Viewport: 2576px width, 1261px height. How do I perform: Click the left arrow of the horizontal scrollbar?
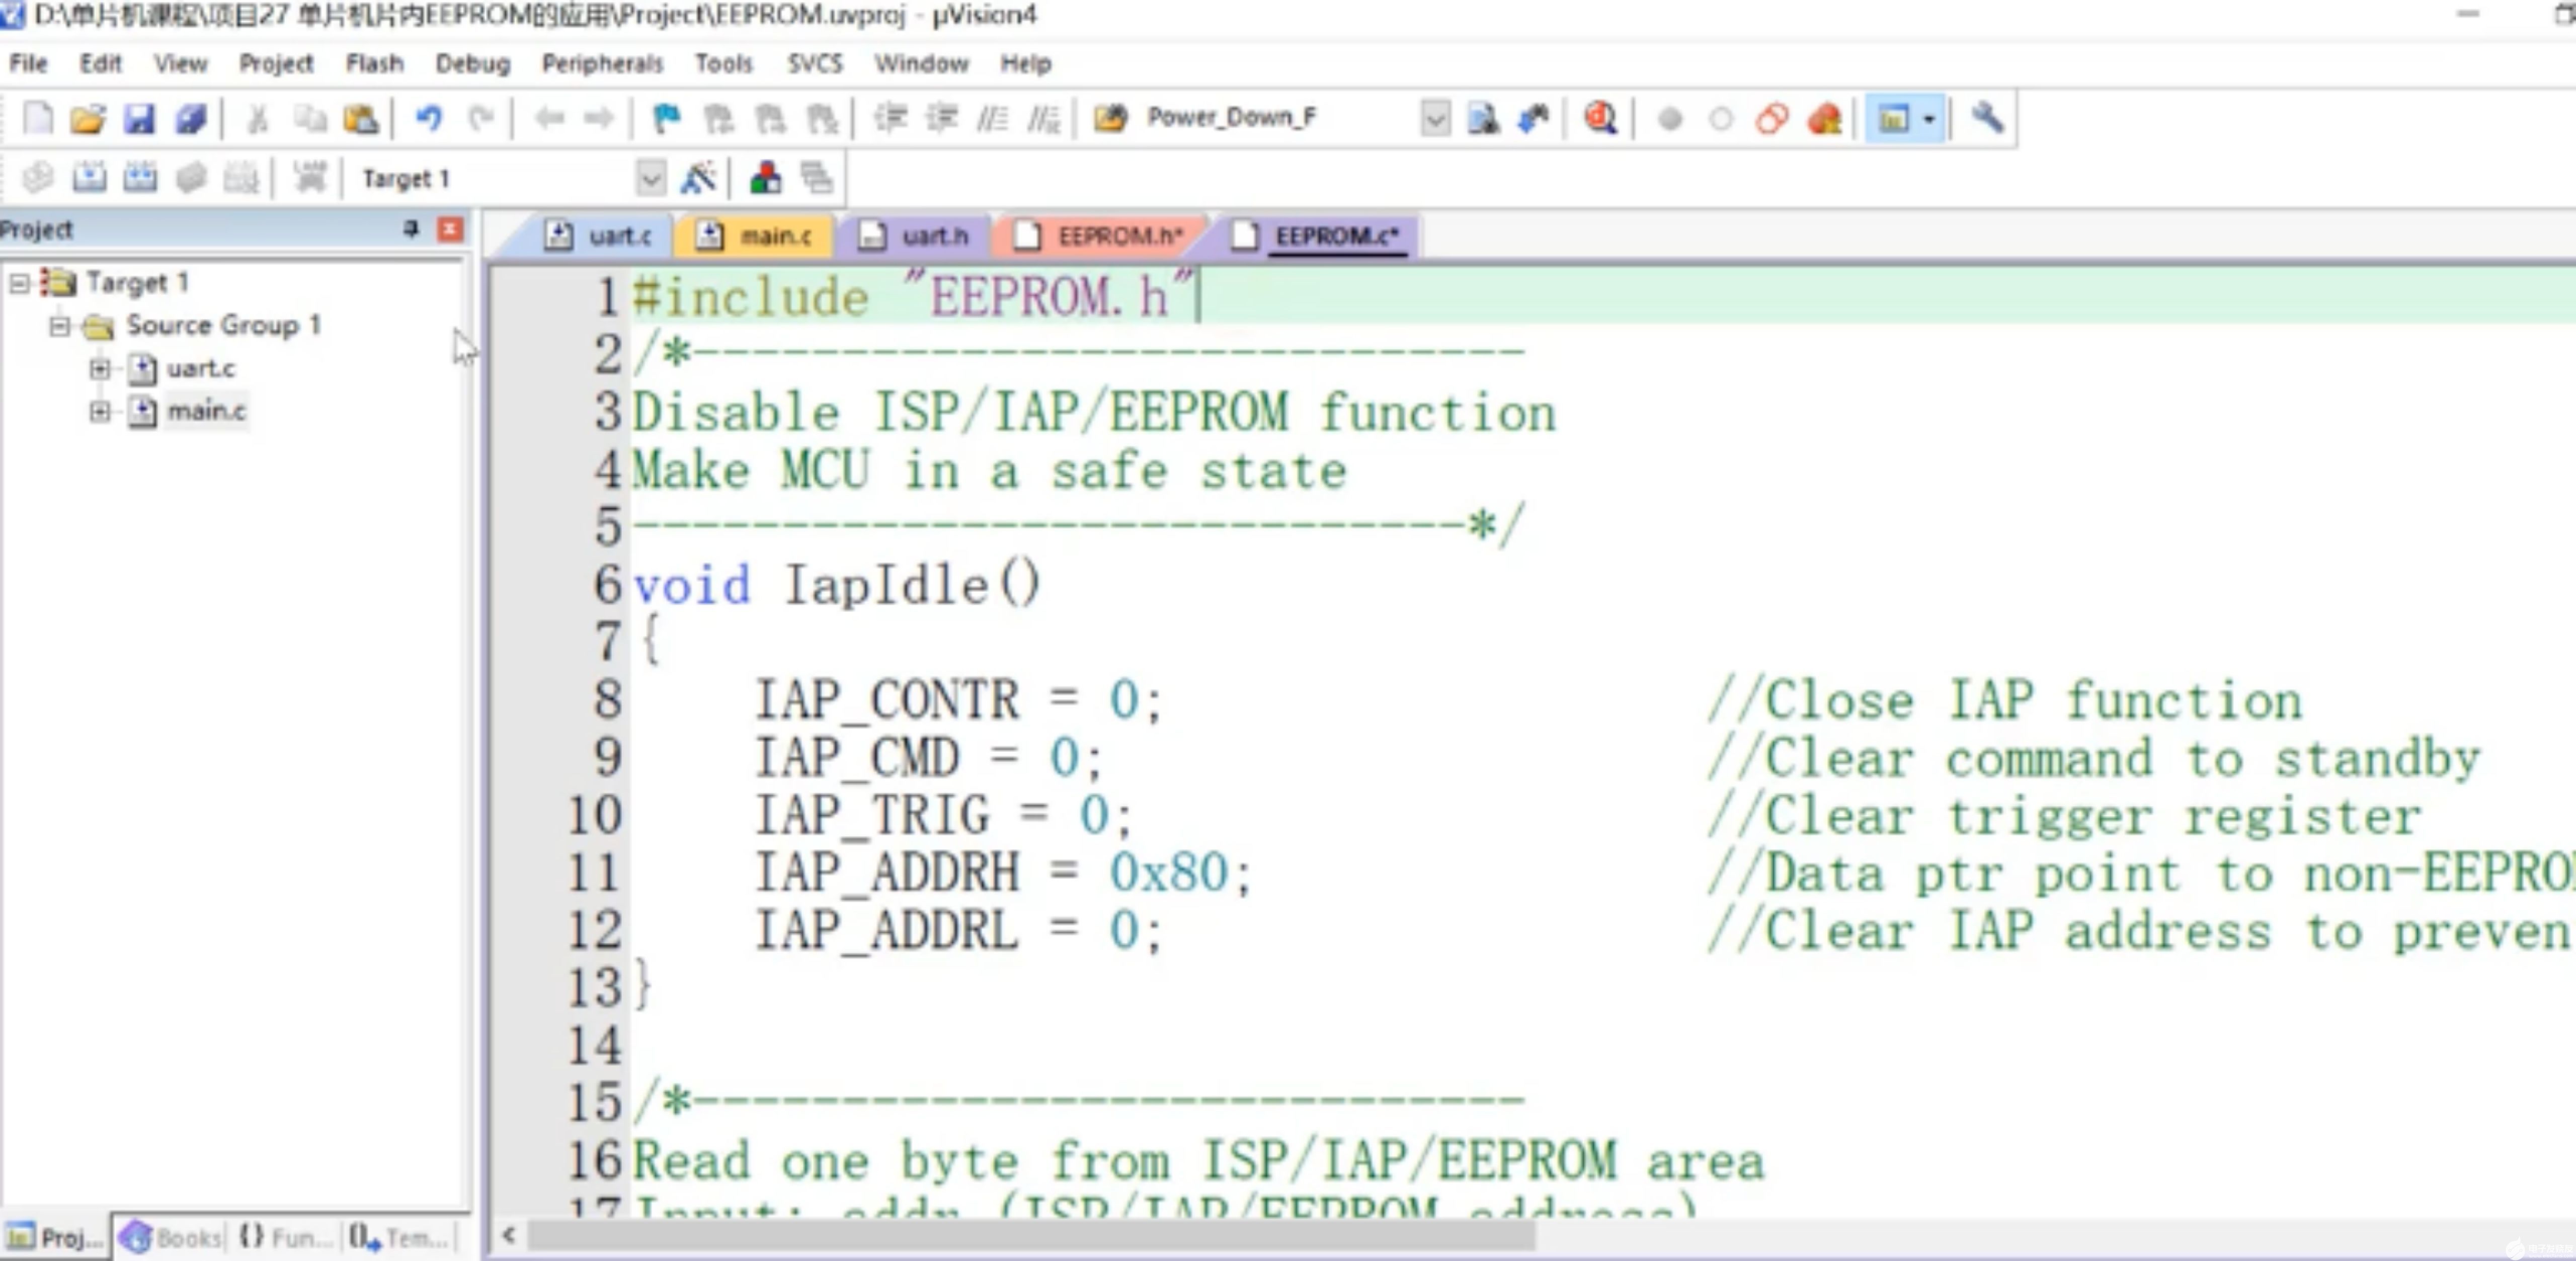[x=508, y=1236]
